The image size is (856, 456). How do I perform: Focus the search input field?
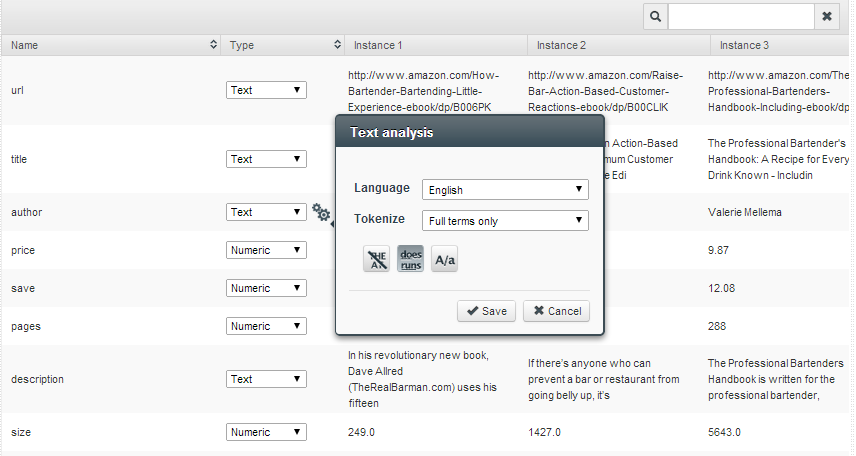tap(741, 17)
